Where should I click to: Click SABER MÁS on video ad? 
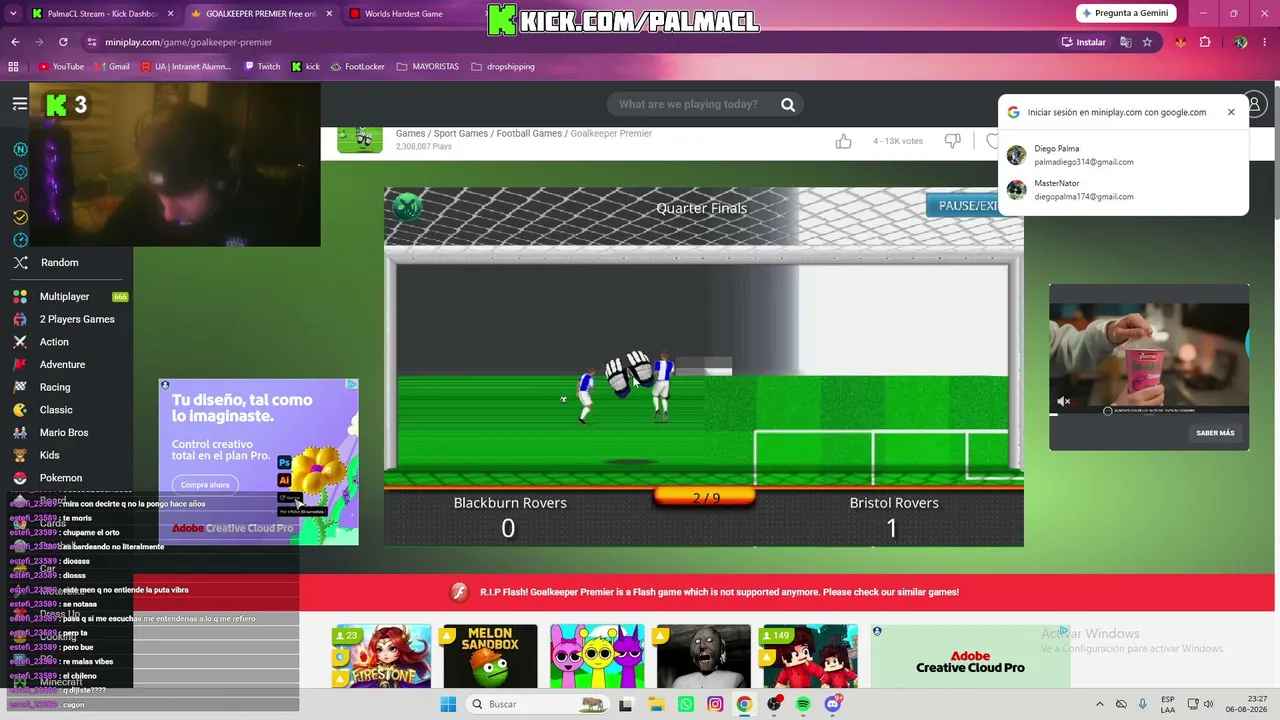(x=1215, y=433)
